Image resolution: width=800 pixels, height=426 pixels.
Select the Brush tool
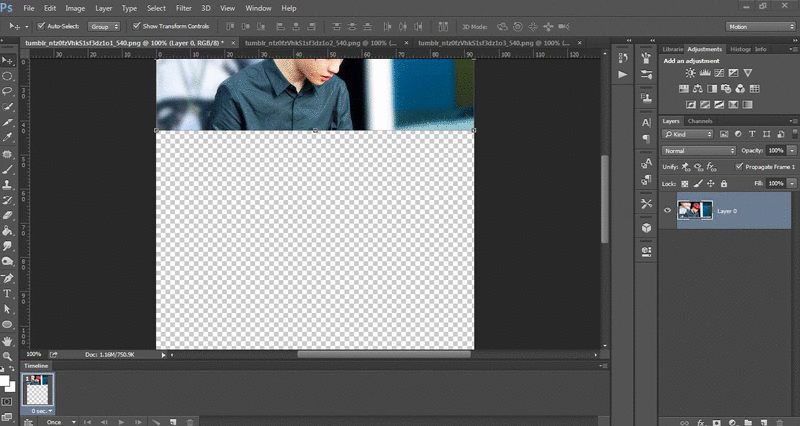point(7,169)
